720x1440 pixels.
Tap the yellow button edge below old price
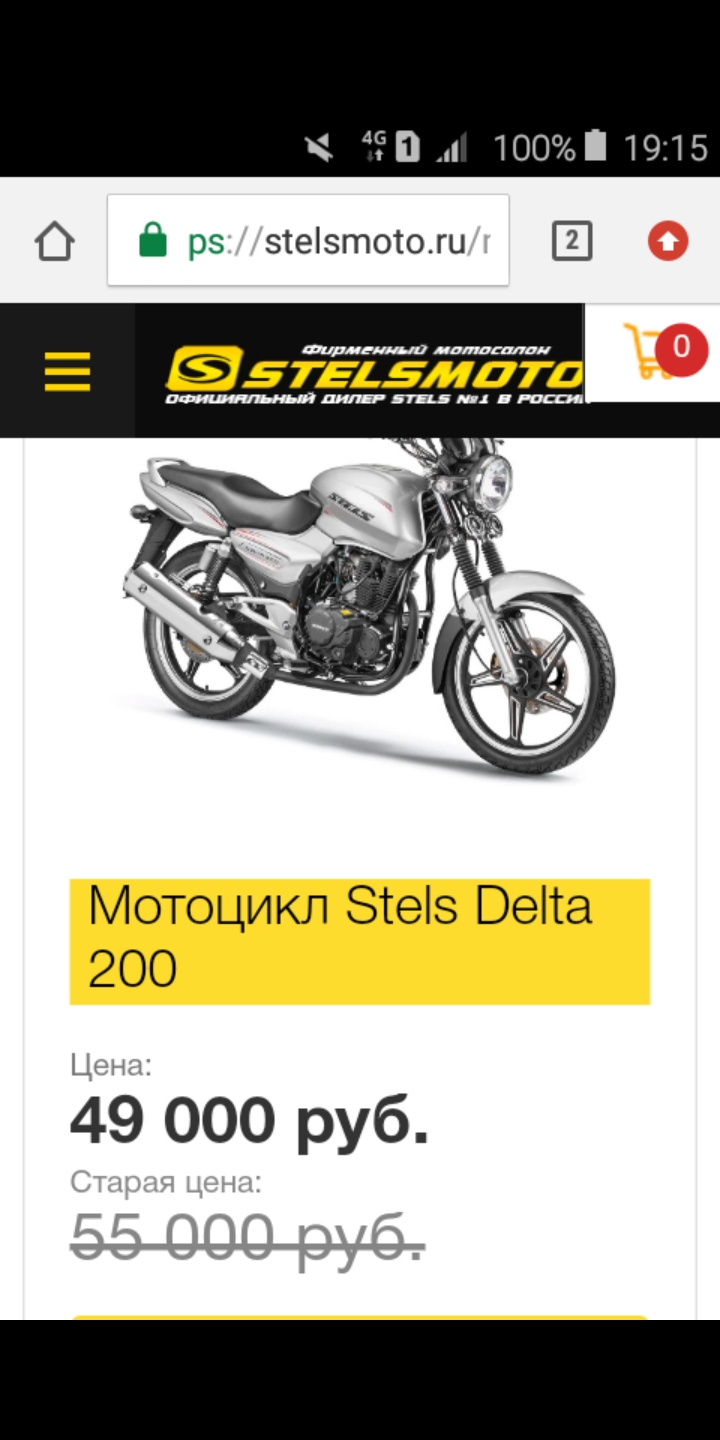(x=360, y=1317)
